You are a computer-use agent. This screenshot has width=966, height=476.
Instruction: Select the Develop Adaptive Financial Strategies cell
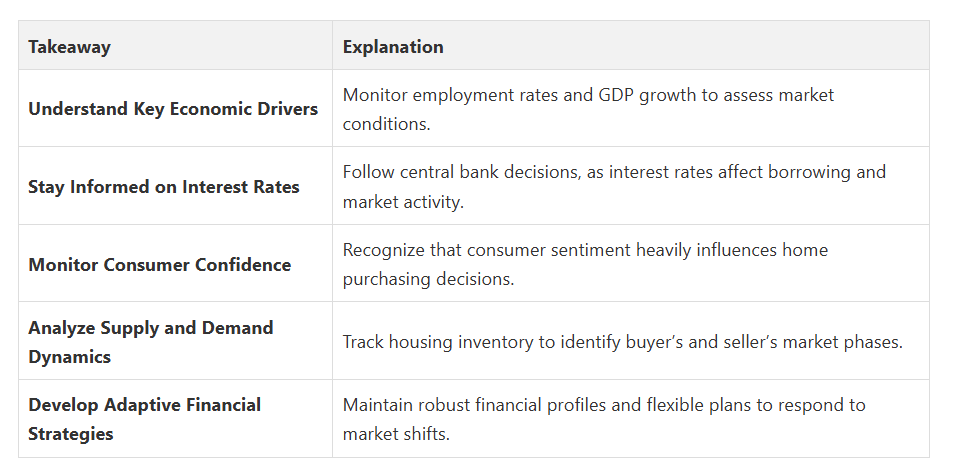[176, 419]
